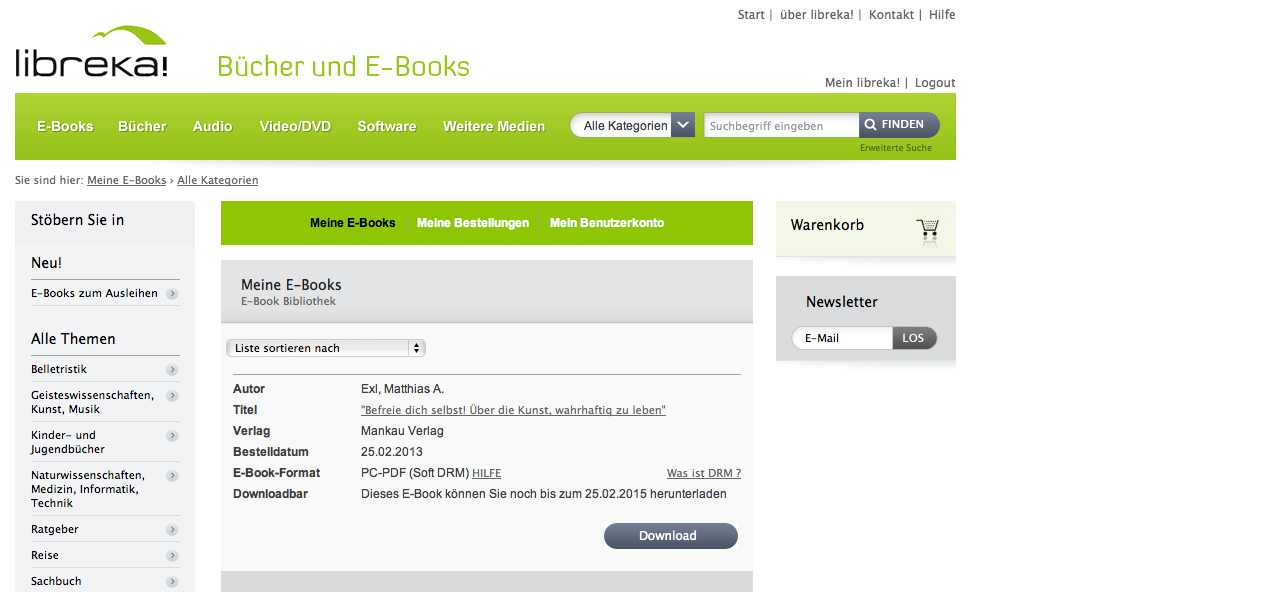Click arrow icon next to Reise
This screenshot has height=592, width=1279.
point(172,556)
